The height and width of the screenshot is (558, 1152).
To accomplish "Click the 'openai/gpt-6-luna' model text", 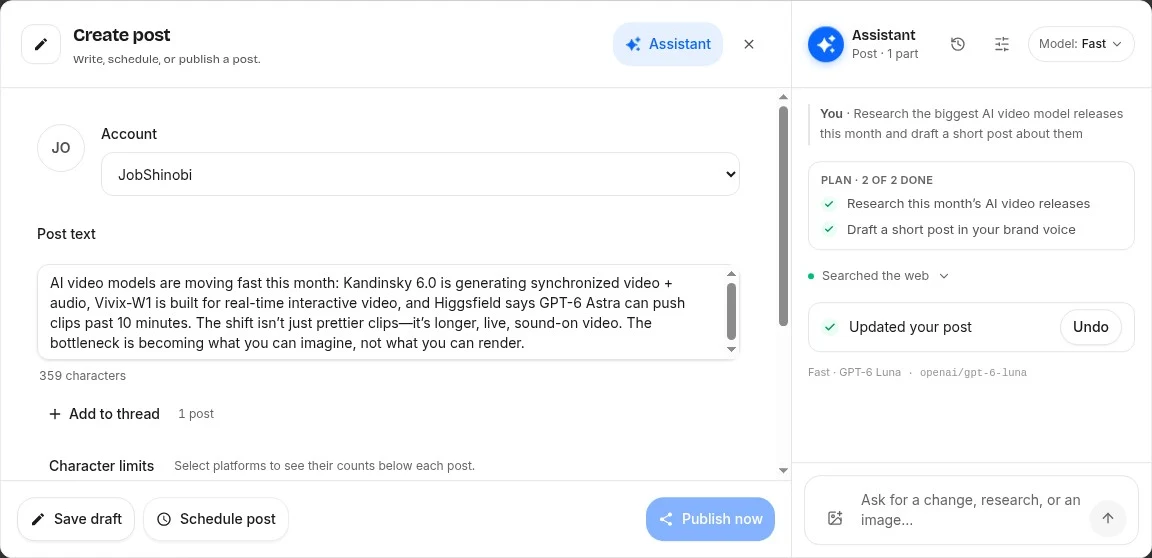I will 973,373.
